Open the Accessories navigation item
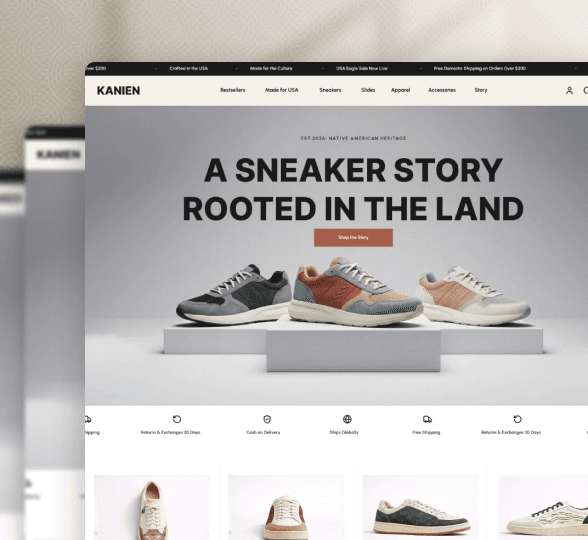Image resolution: width=588 pixels, height=540 pixels. pos(442,90)
